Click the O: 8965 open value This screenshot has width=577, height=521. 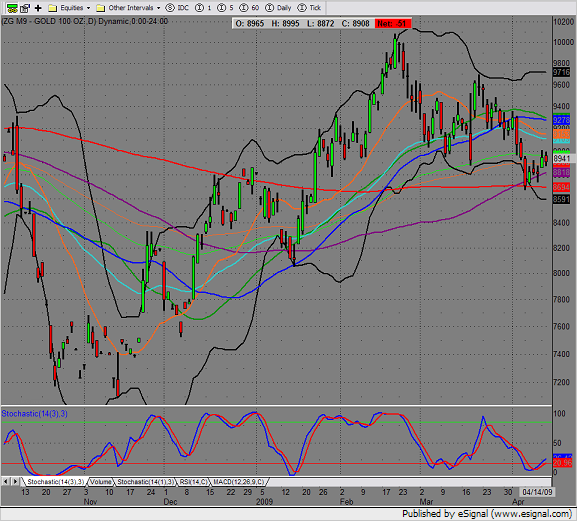coord(249,24)
